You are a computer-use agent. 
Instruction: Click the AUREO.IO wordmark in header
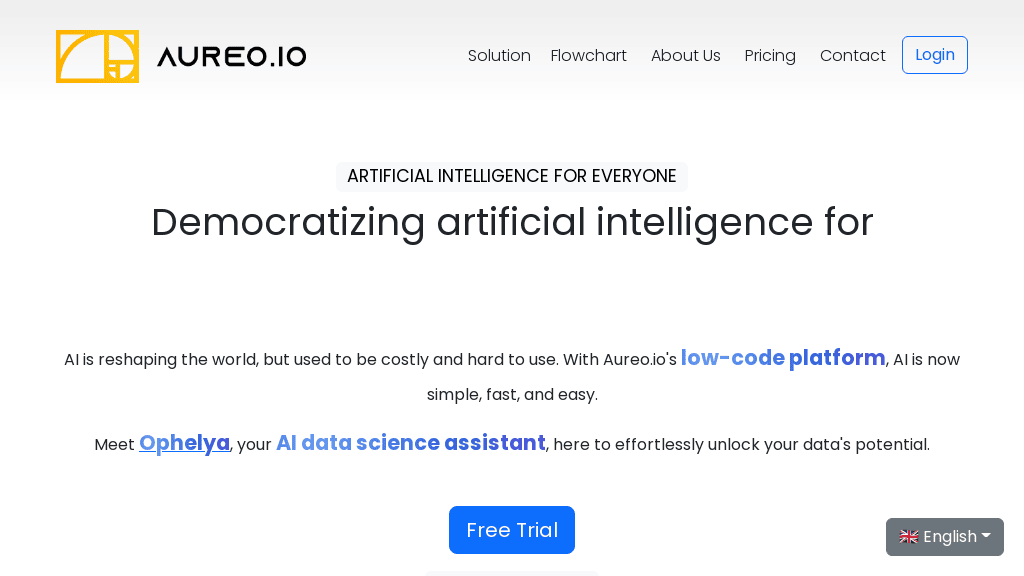pyautogui.click(x=232, y=57)
